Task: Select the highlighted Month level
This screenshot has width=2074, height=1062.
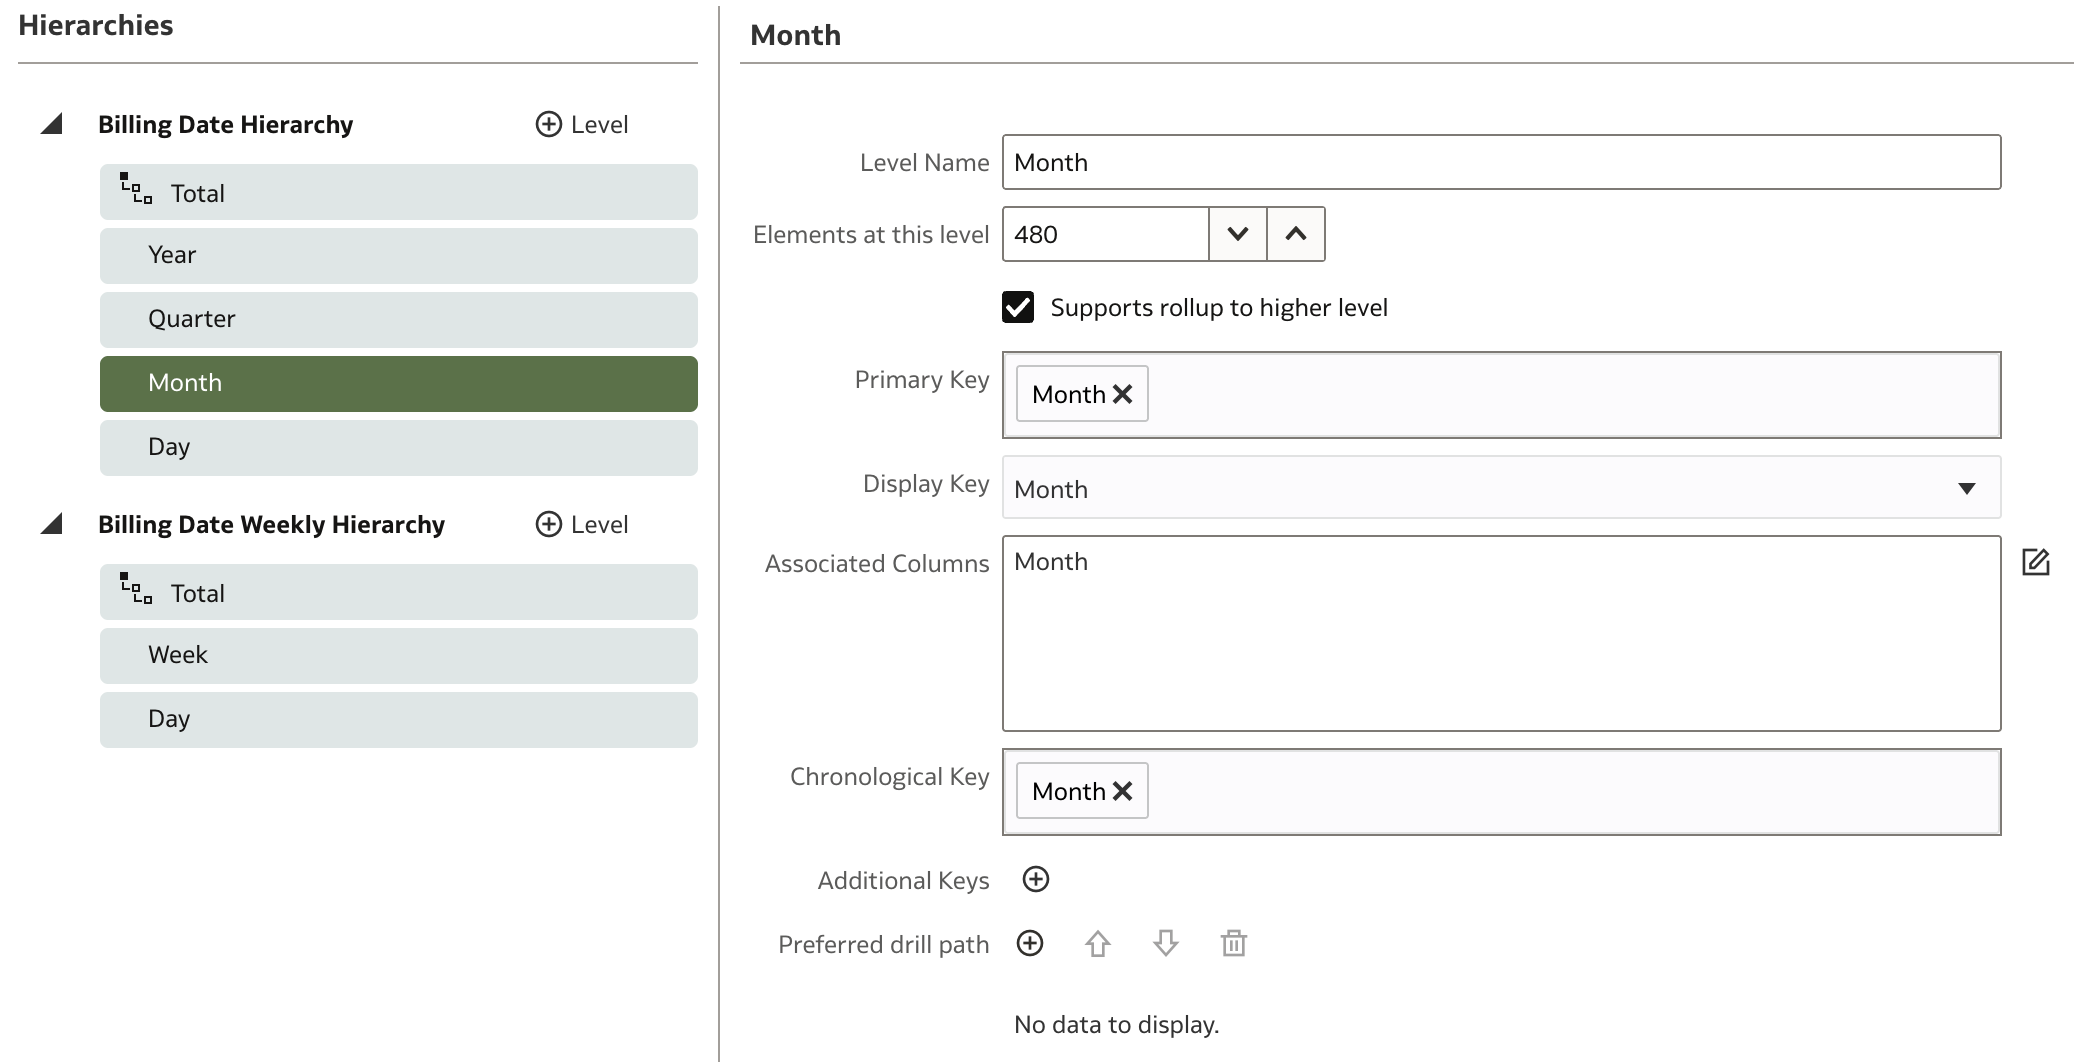Action: [398, 384]
